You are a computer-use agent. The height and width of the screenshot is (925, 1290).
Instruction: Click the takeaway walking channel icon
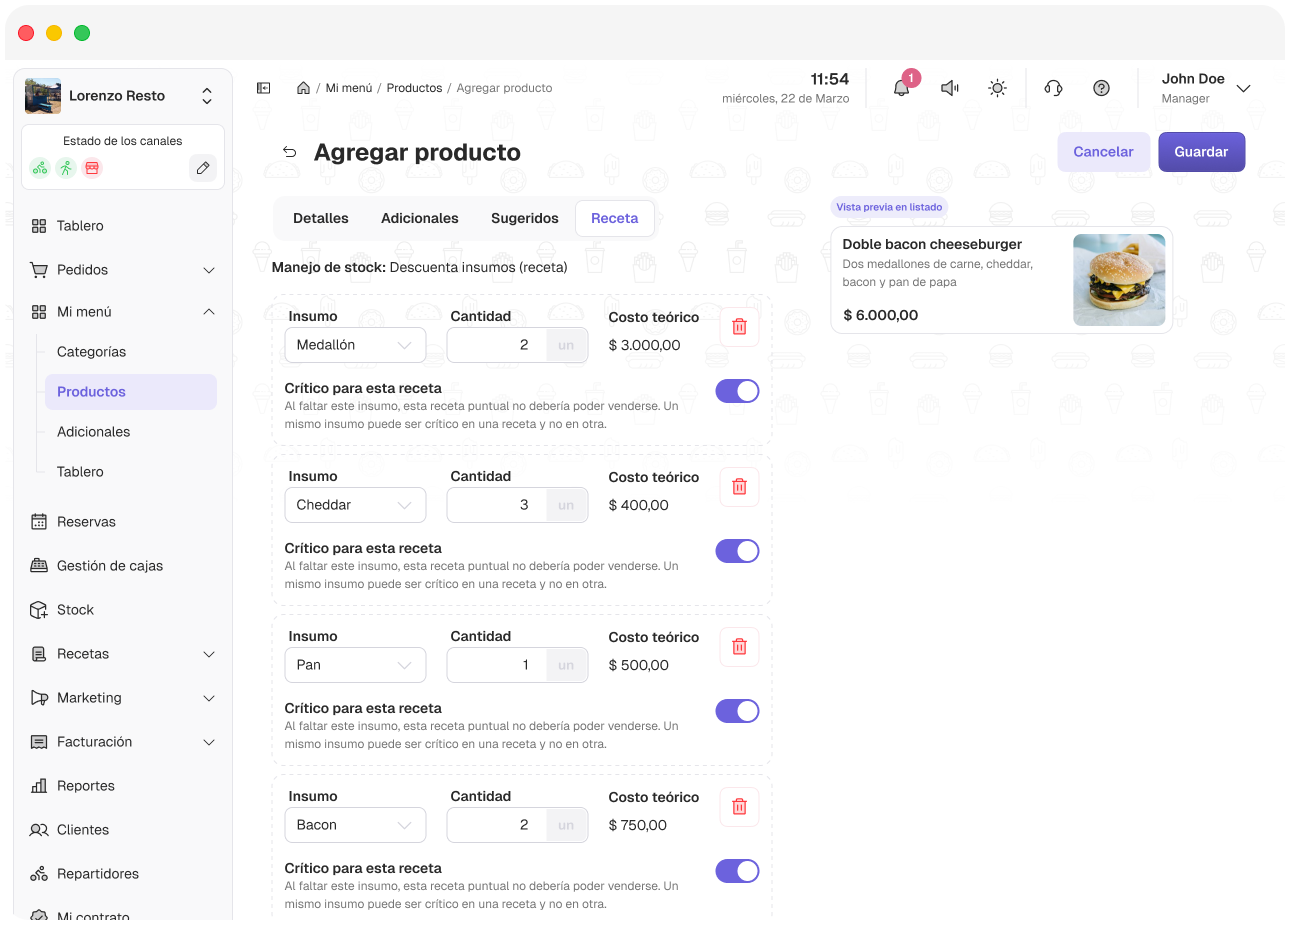(66, 168)
